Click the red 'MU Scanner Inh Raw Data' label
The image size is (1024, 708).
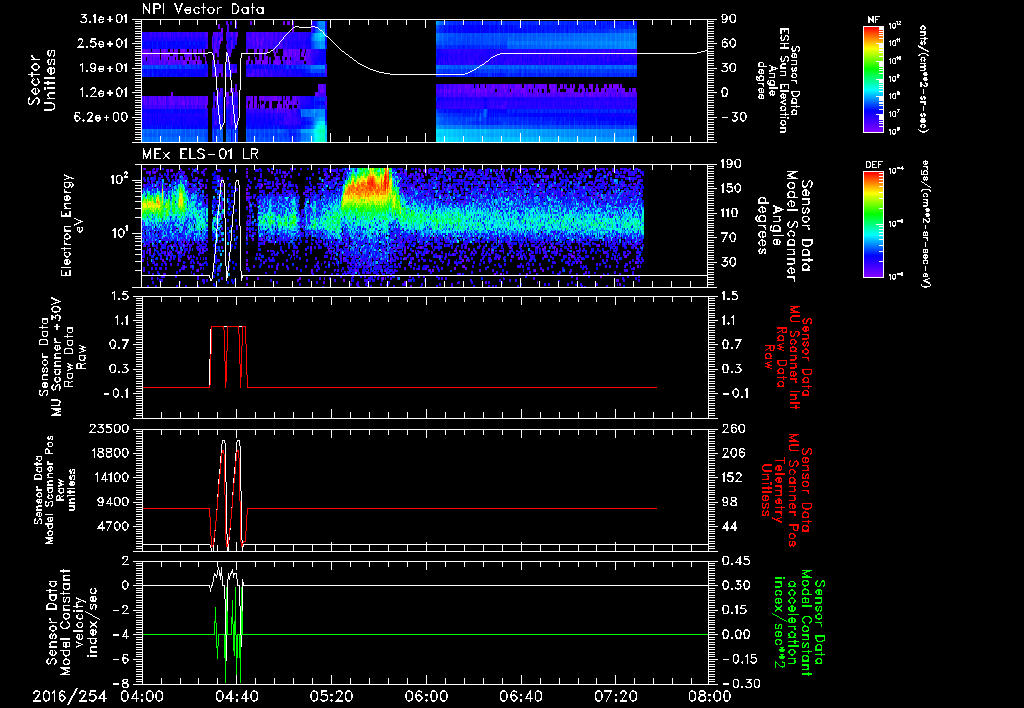(x=786, y=357)
